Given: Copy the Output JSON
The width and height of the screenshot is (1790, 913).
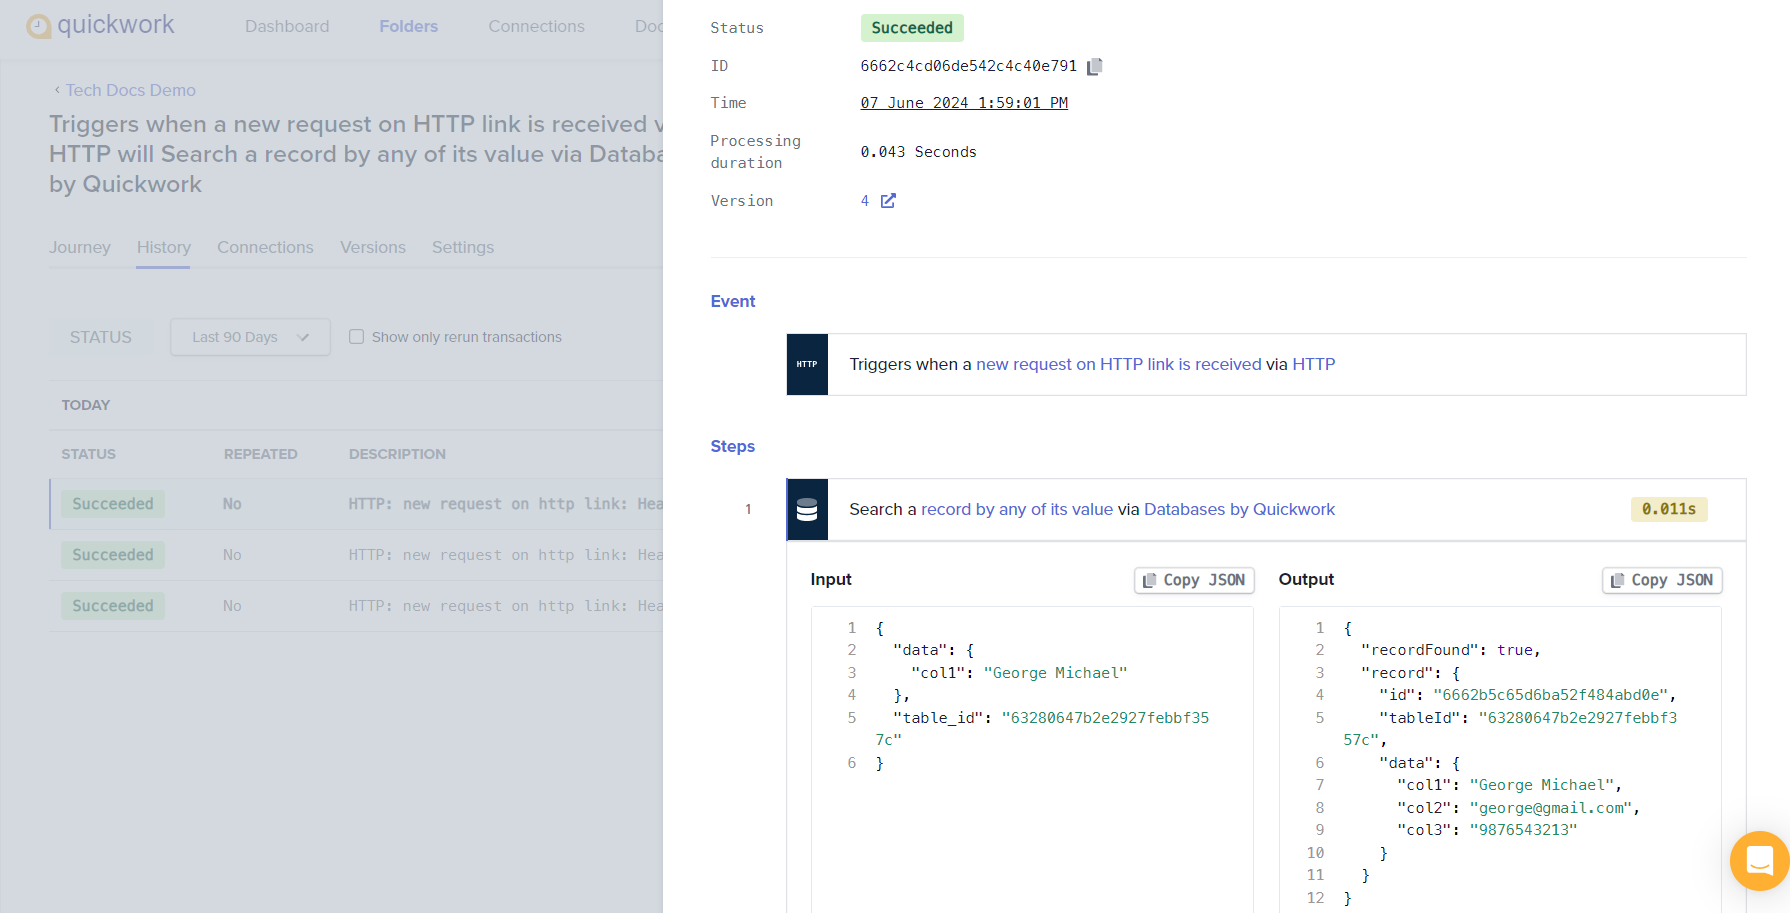Looking at the screenshot, I should pyautogui.click(x=1662, y=580).
